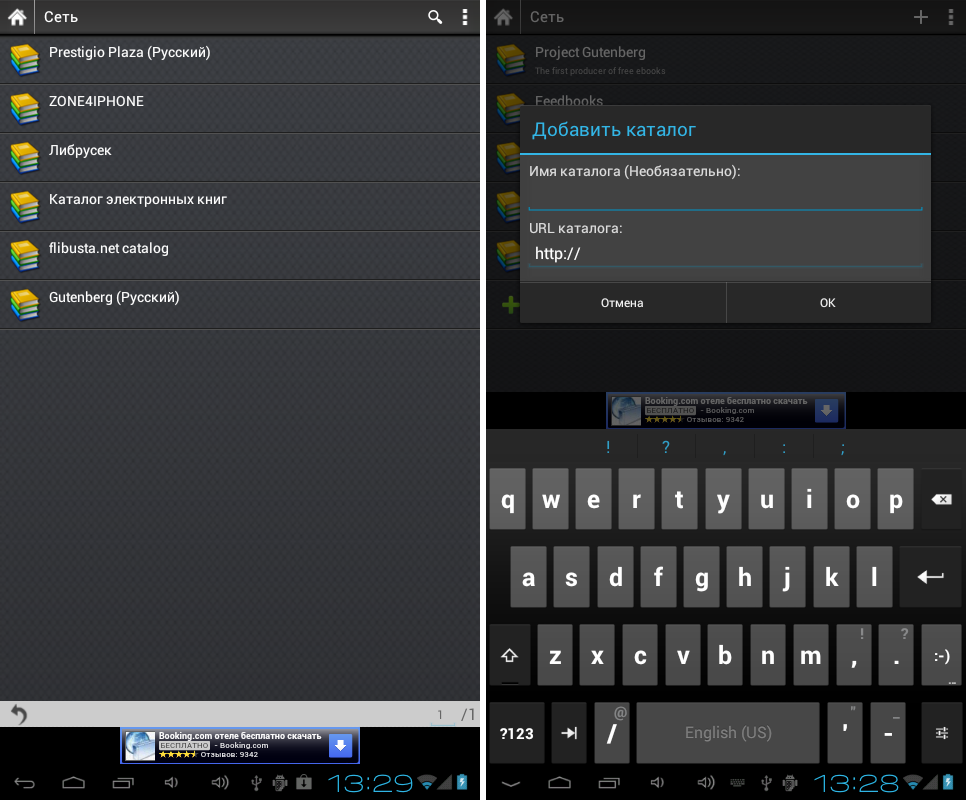Tap the p key on the keyboard

pyautogui.click(x=895, y=499)
